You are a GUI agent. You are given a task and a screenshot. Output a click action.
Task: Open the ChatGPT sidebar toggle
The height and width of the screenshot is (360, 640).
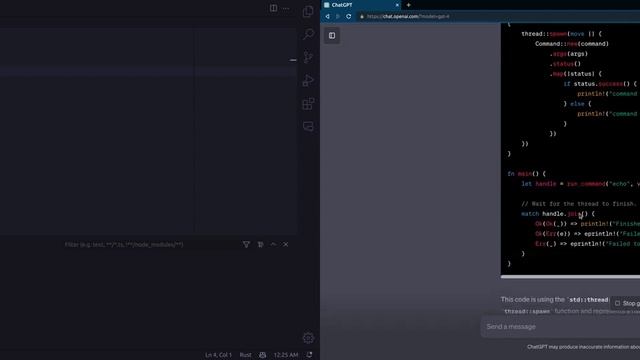(x=332, y=36)
